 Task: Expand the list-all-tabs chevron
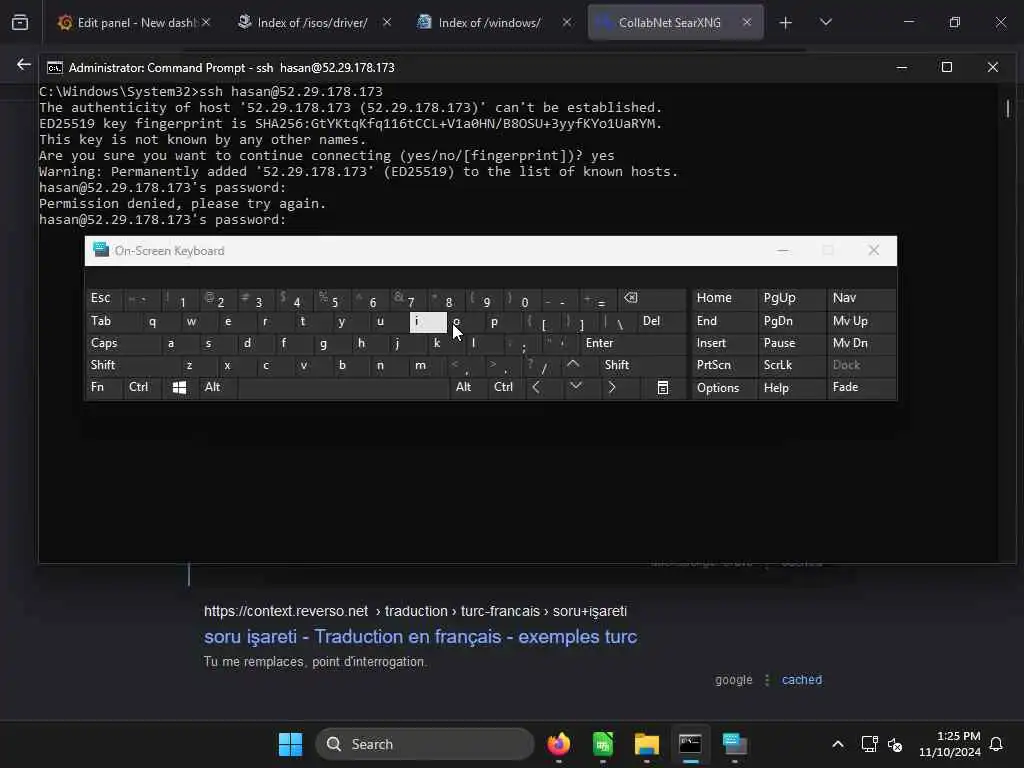[825, 22]
